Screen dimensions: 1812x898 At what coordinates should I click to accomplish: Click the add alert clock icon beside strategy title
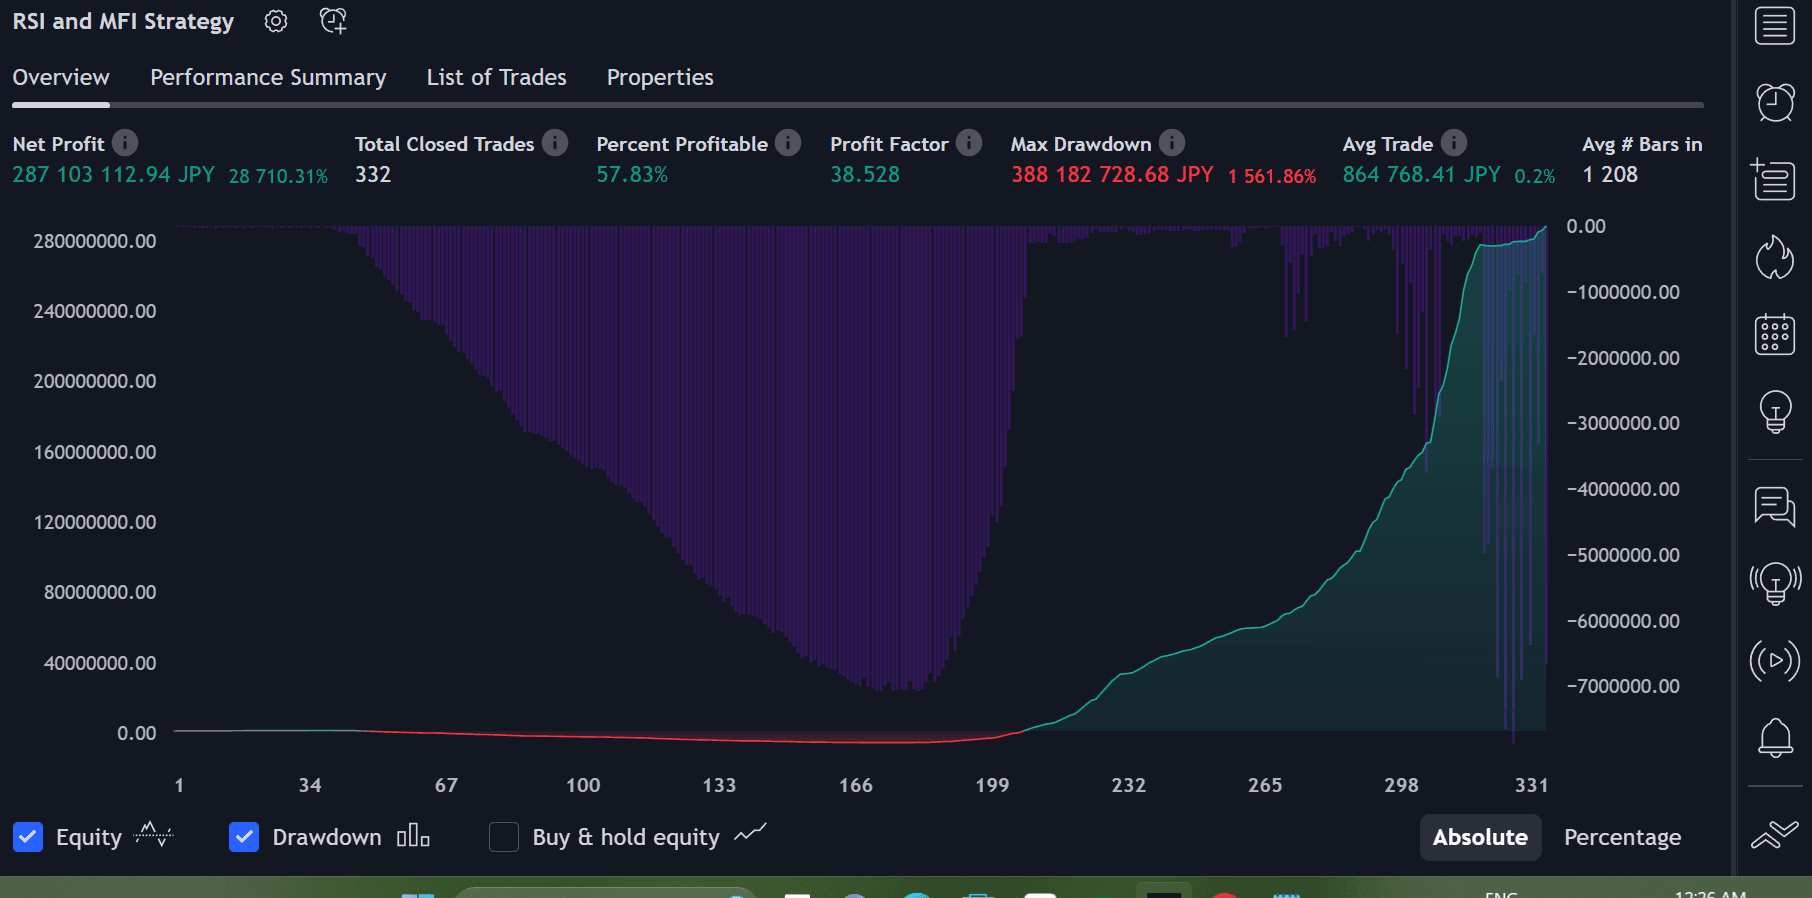pyautogui.click(x=333, y=21)
